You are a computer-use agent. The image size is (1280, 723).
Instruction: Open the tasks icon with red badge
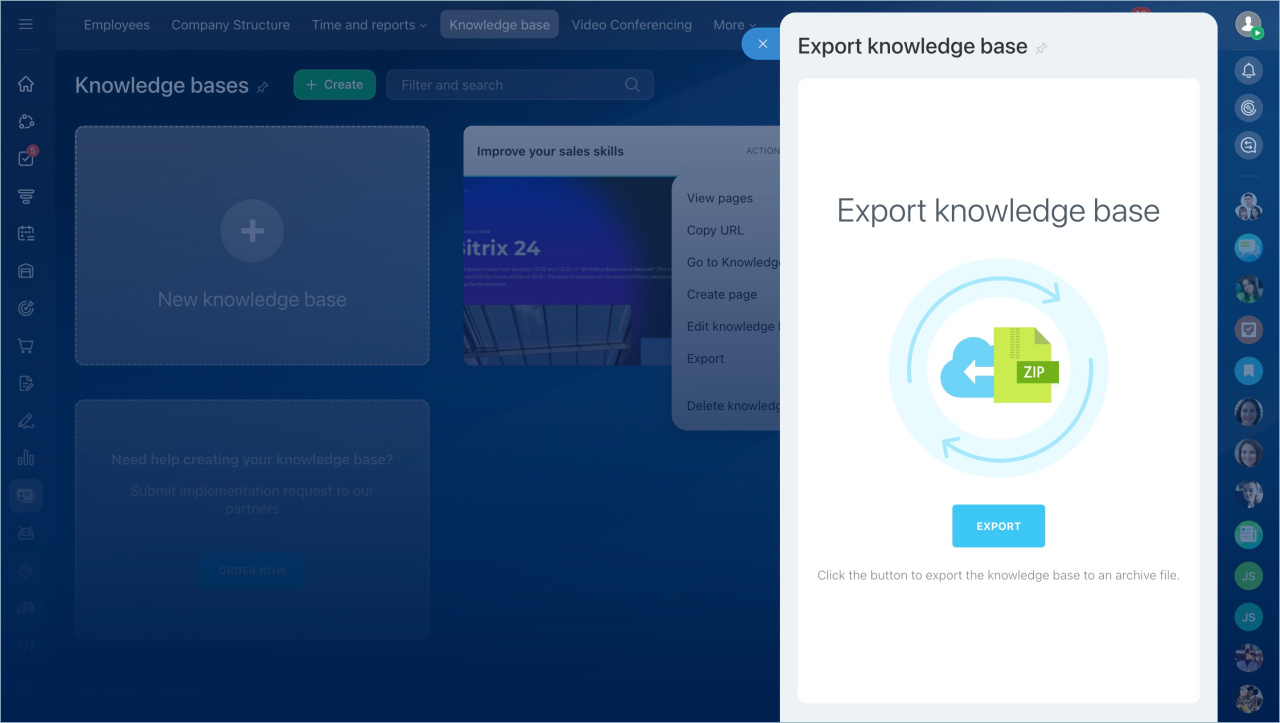tap(26, 158)
